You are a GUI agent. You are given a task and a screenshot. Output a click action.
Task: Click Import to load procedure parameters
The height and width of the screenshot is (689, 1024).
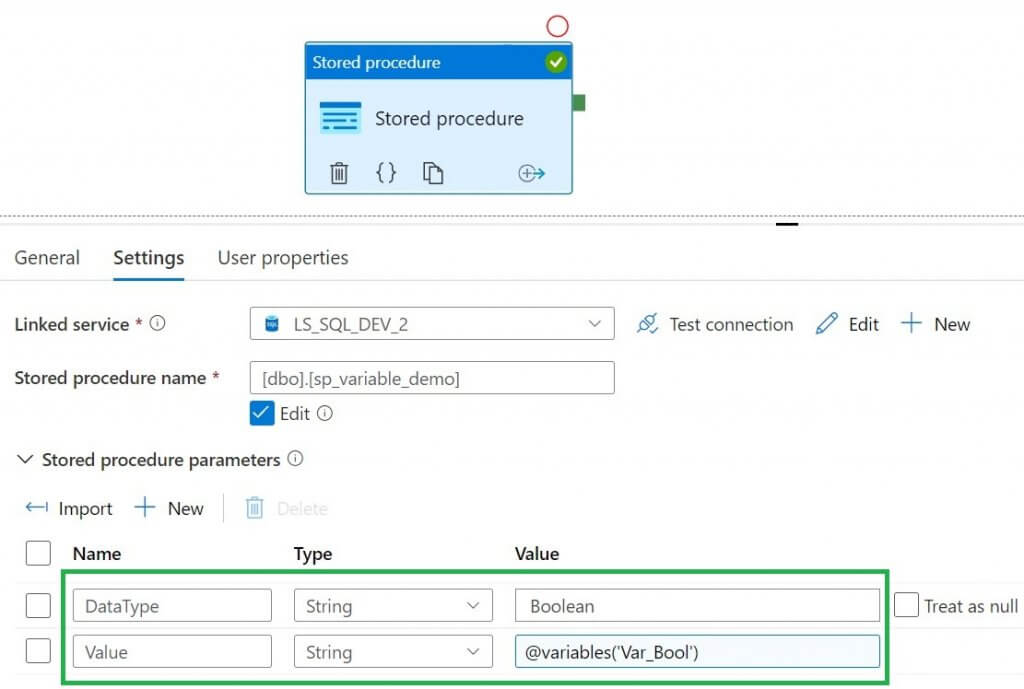[x=69, y=508]
